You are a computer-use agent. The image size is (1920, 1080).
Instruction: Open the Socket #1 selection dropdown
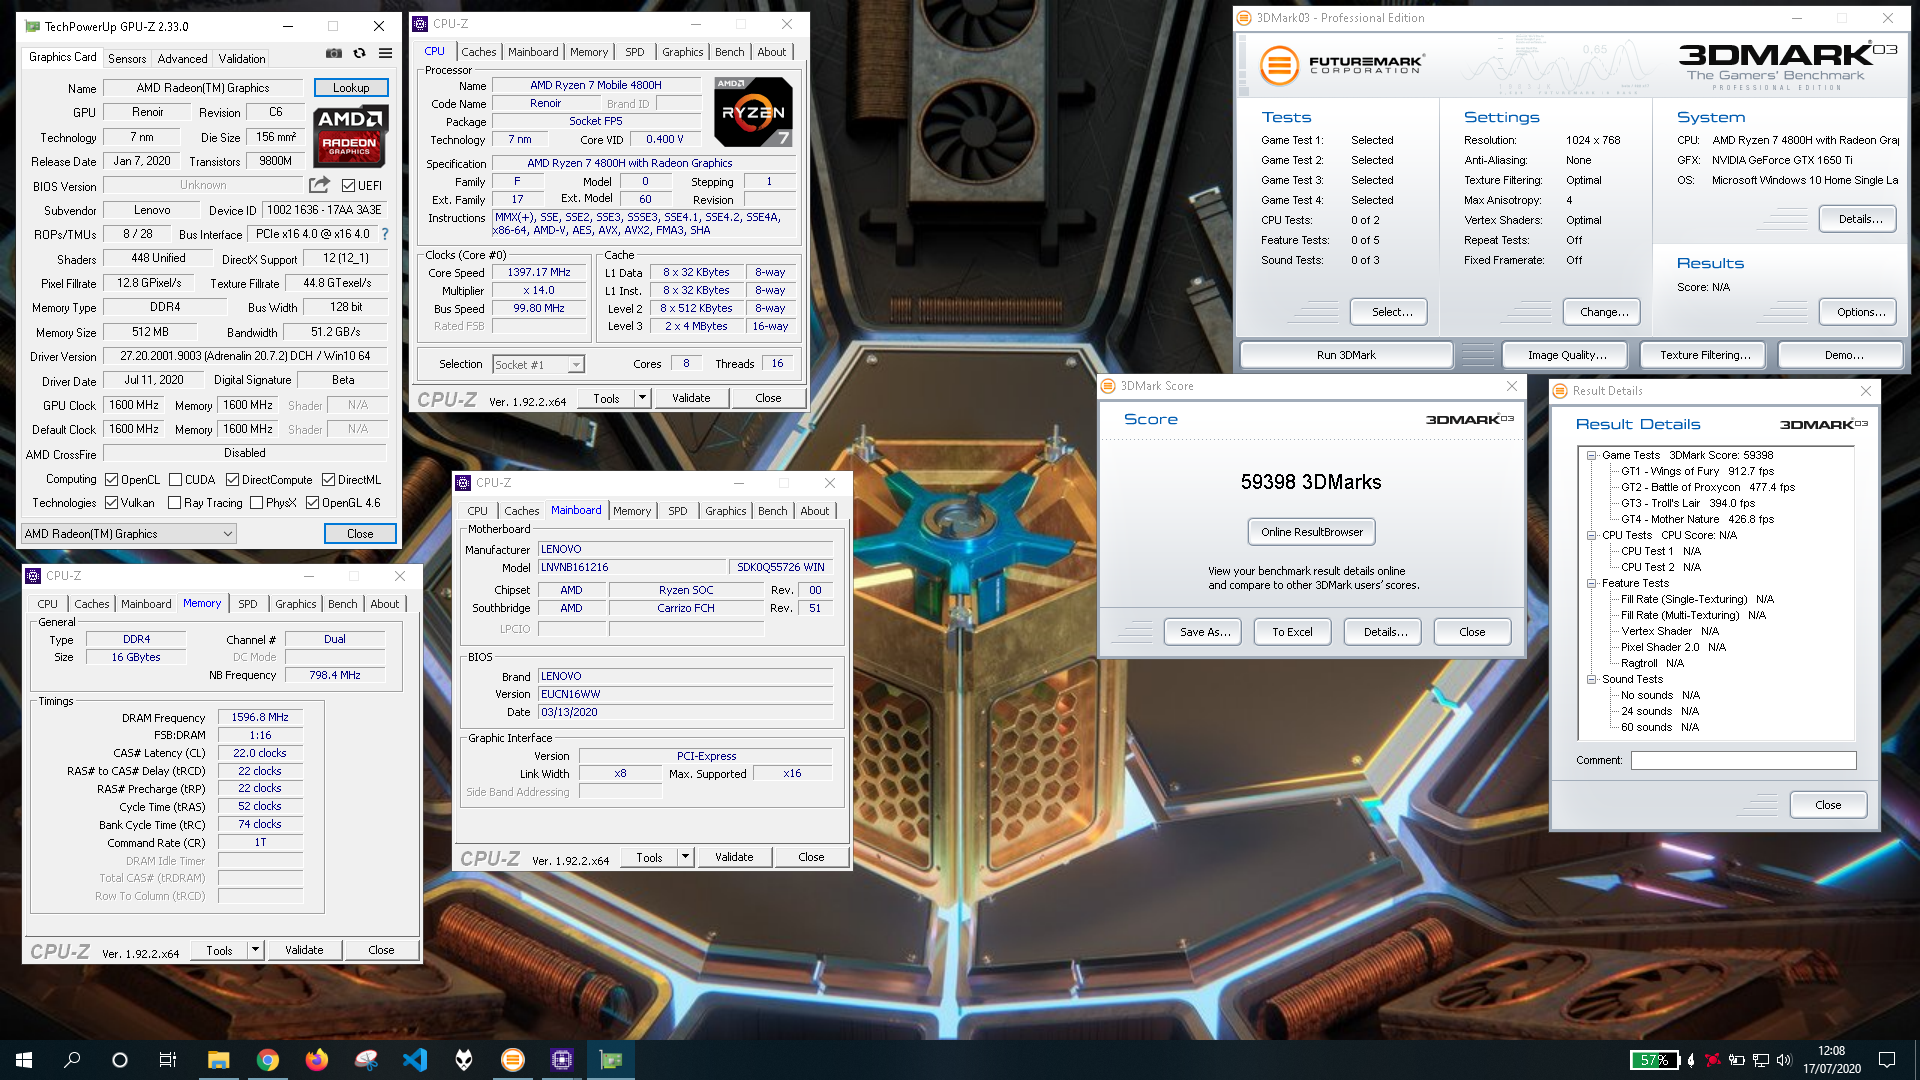[x=539, y=365]
